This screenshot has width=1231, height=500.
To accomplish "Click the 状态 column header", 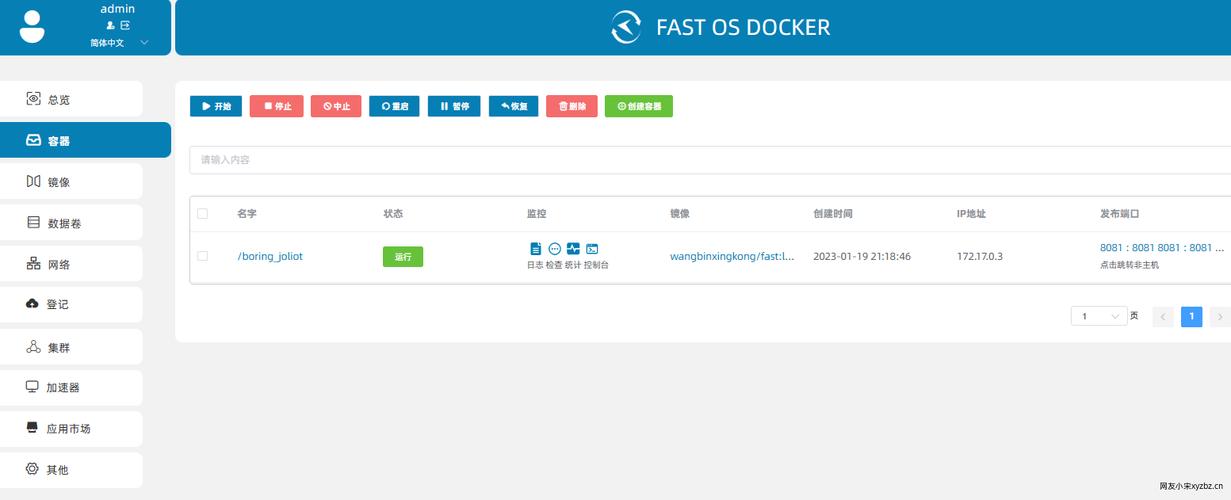I will click(x=393, y=214).
